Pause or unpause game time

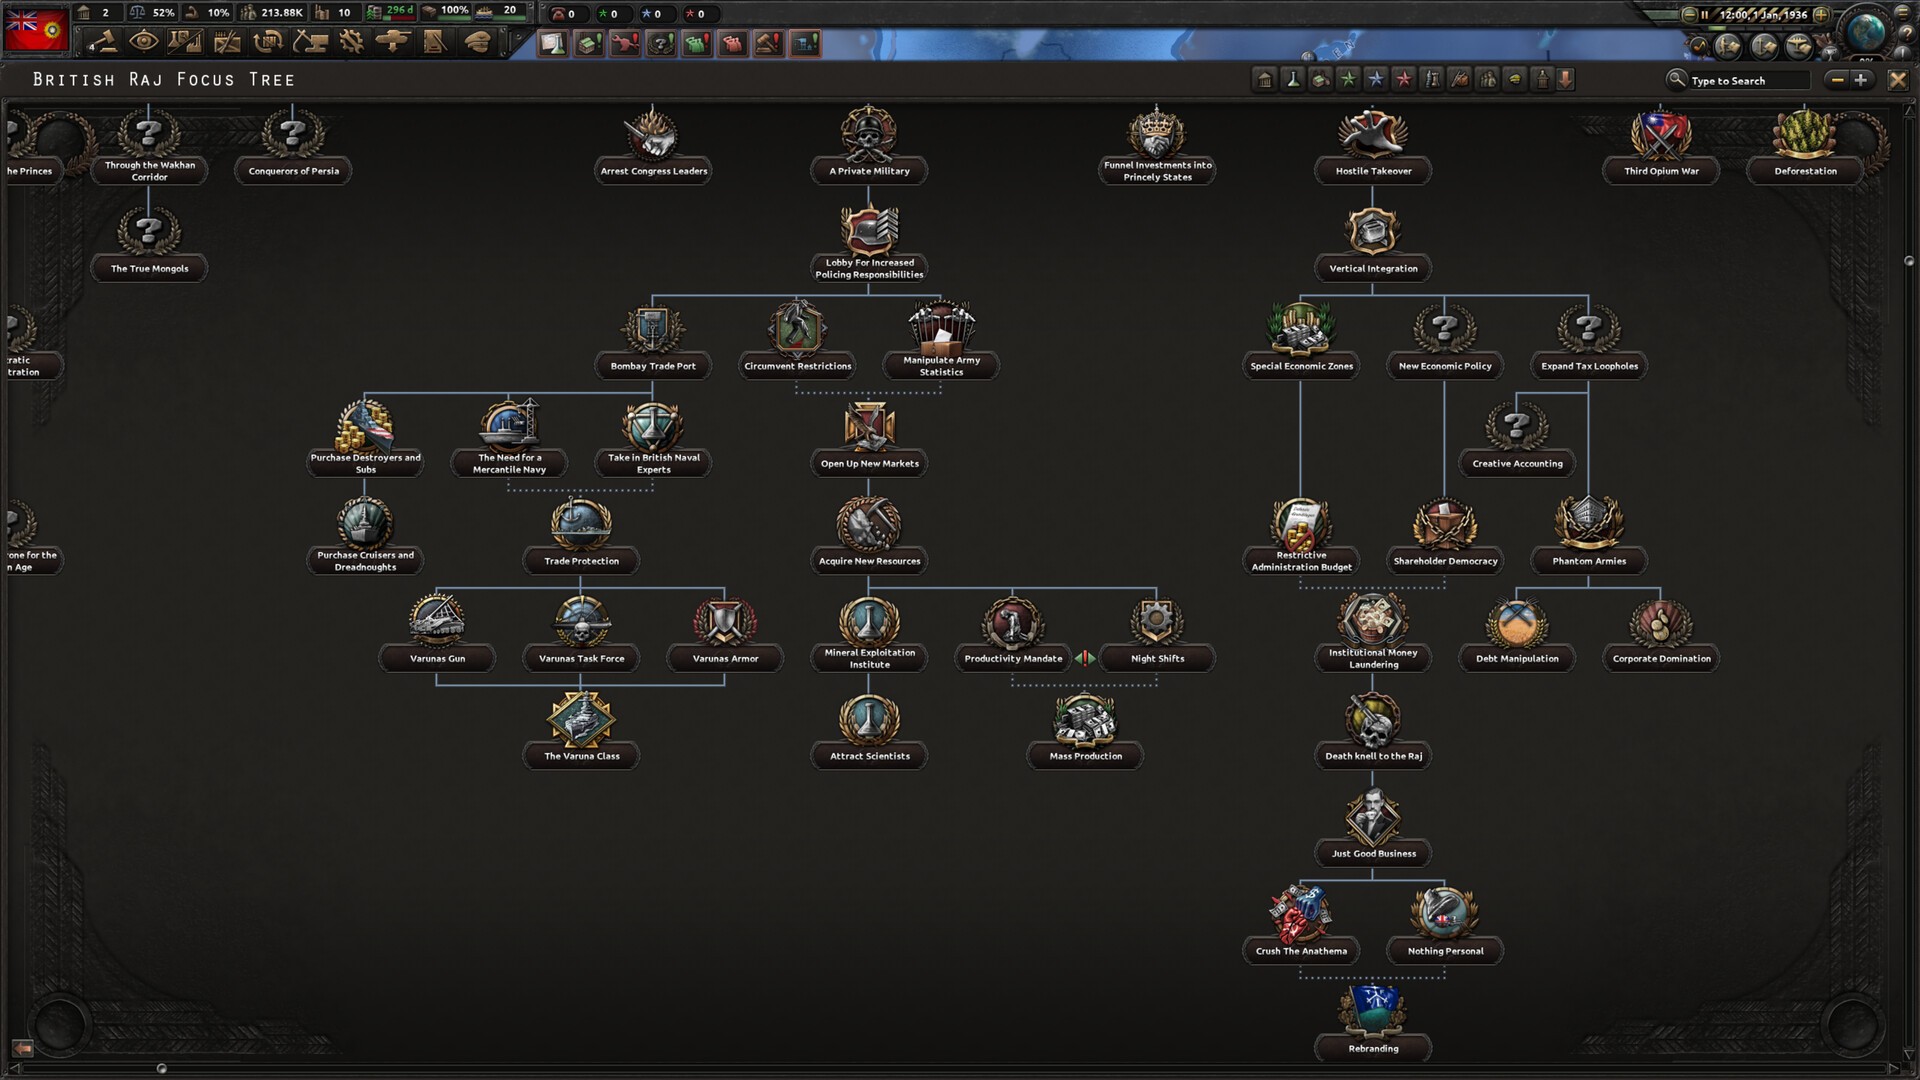pos(1704,14)
